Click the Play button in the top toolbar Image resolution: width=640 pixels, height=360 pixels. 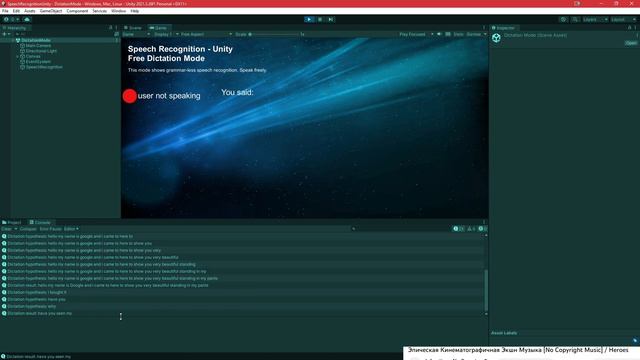click(x=309, y=19)
